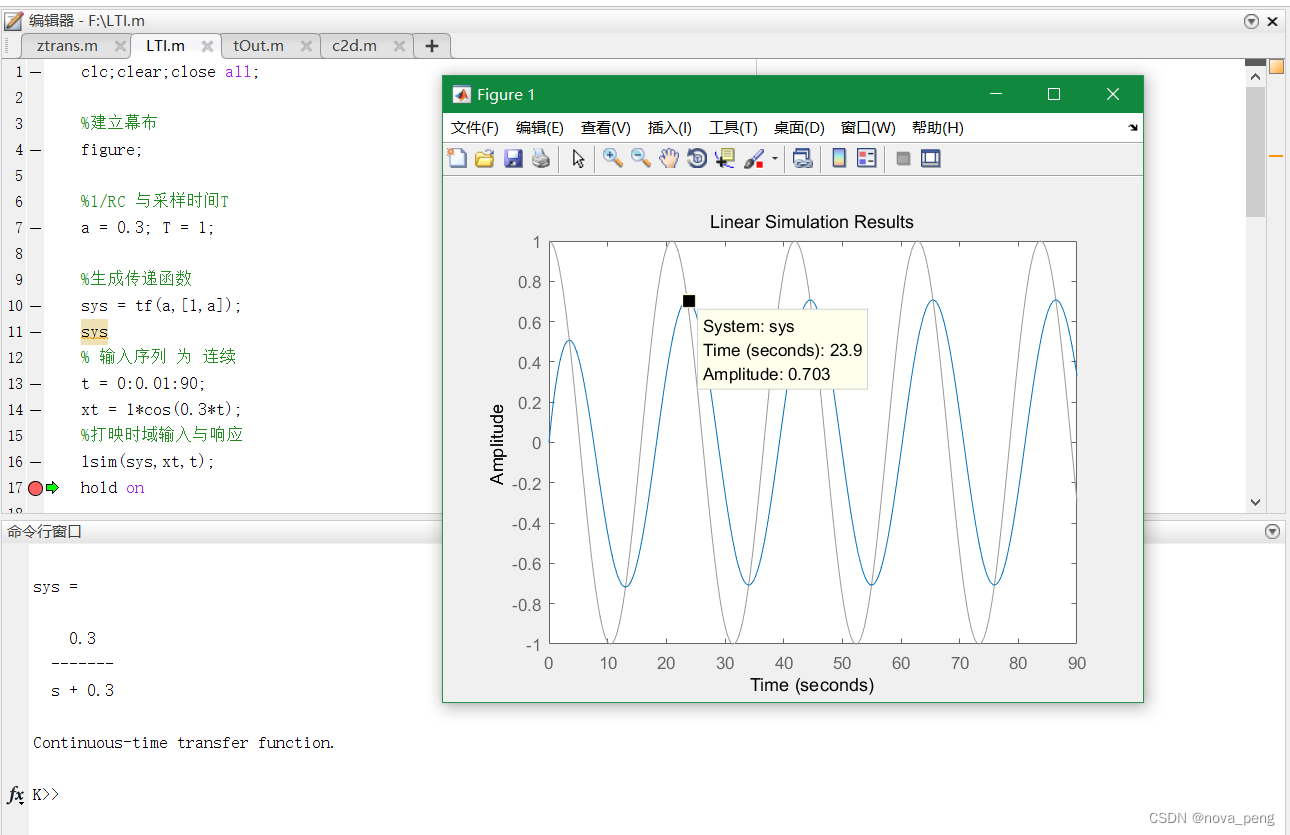The image size is (1290, 835).
Task: Click the dock figure arrow in menu bar
Action: click(x=1133, y=128)
